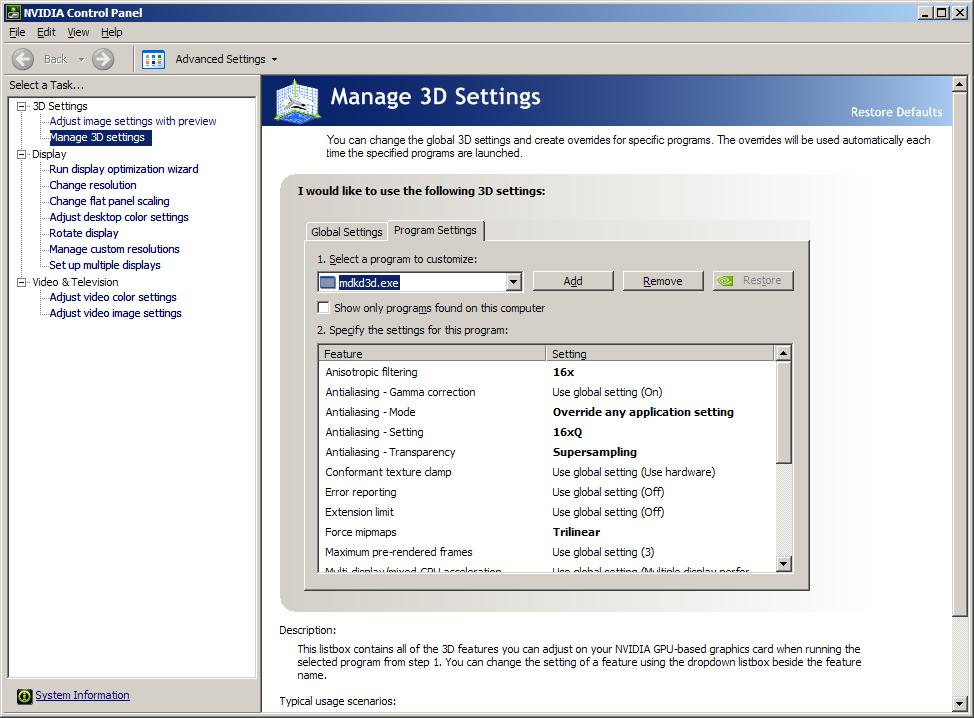The width and height of the screenshot is (974, 718).
Task: Select the Error reporting row
Action: click(x=548, y=492)
